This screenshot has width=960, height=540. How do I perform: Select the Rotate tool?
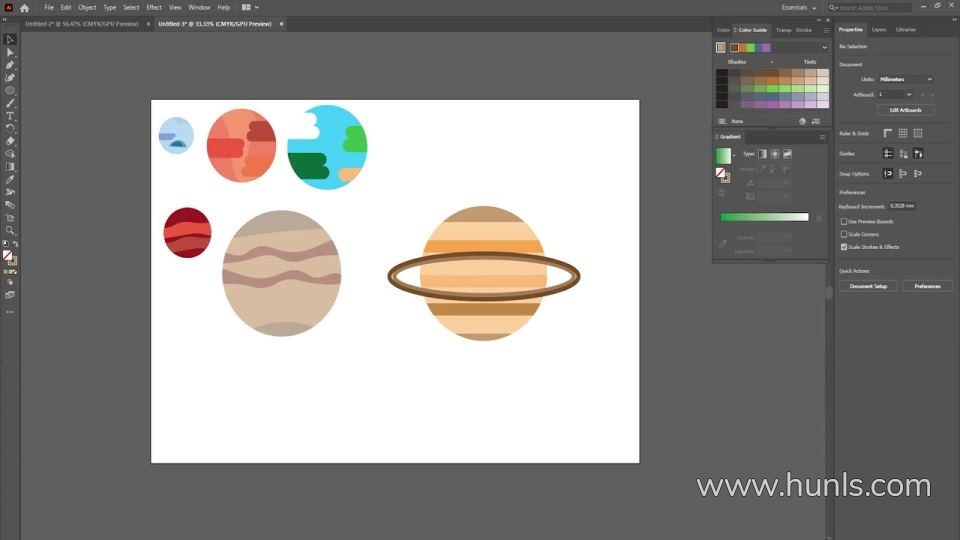pyautogui.click(x=10, y=129)
